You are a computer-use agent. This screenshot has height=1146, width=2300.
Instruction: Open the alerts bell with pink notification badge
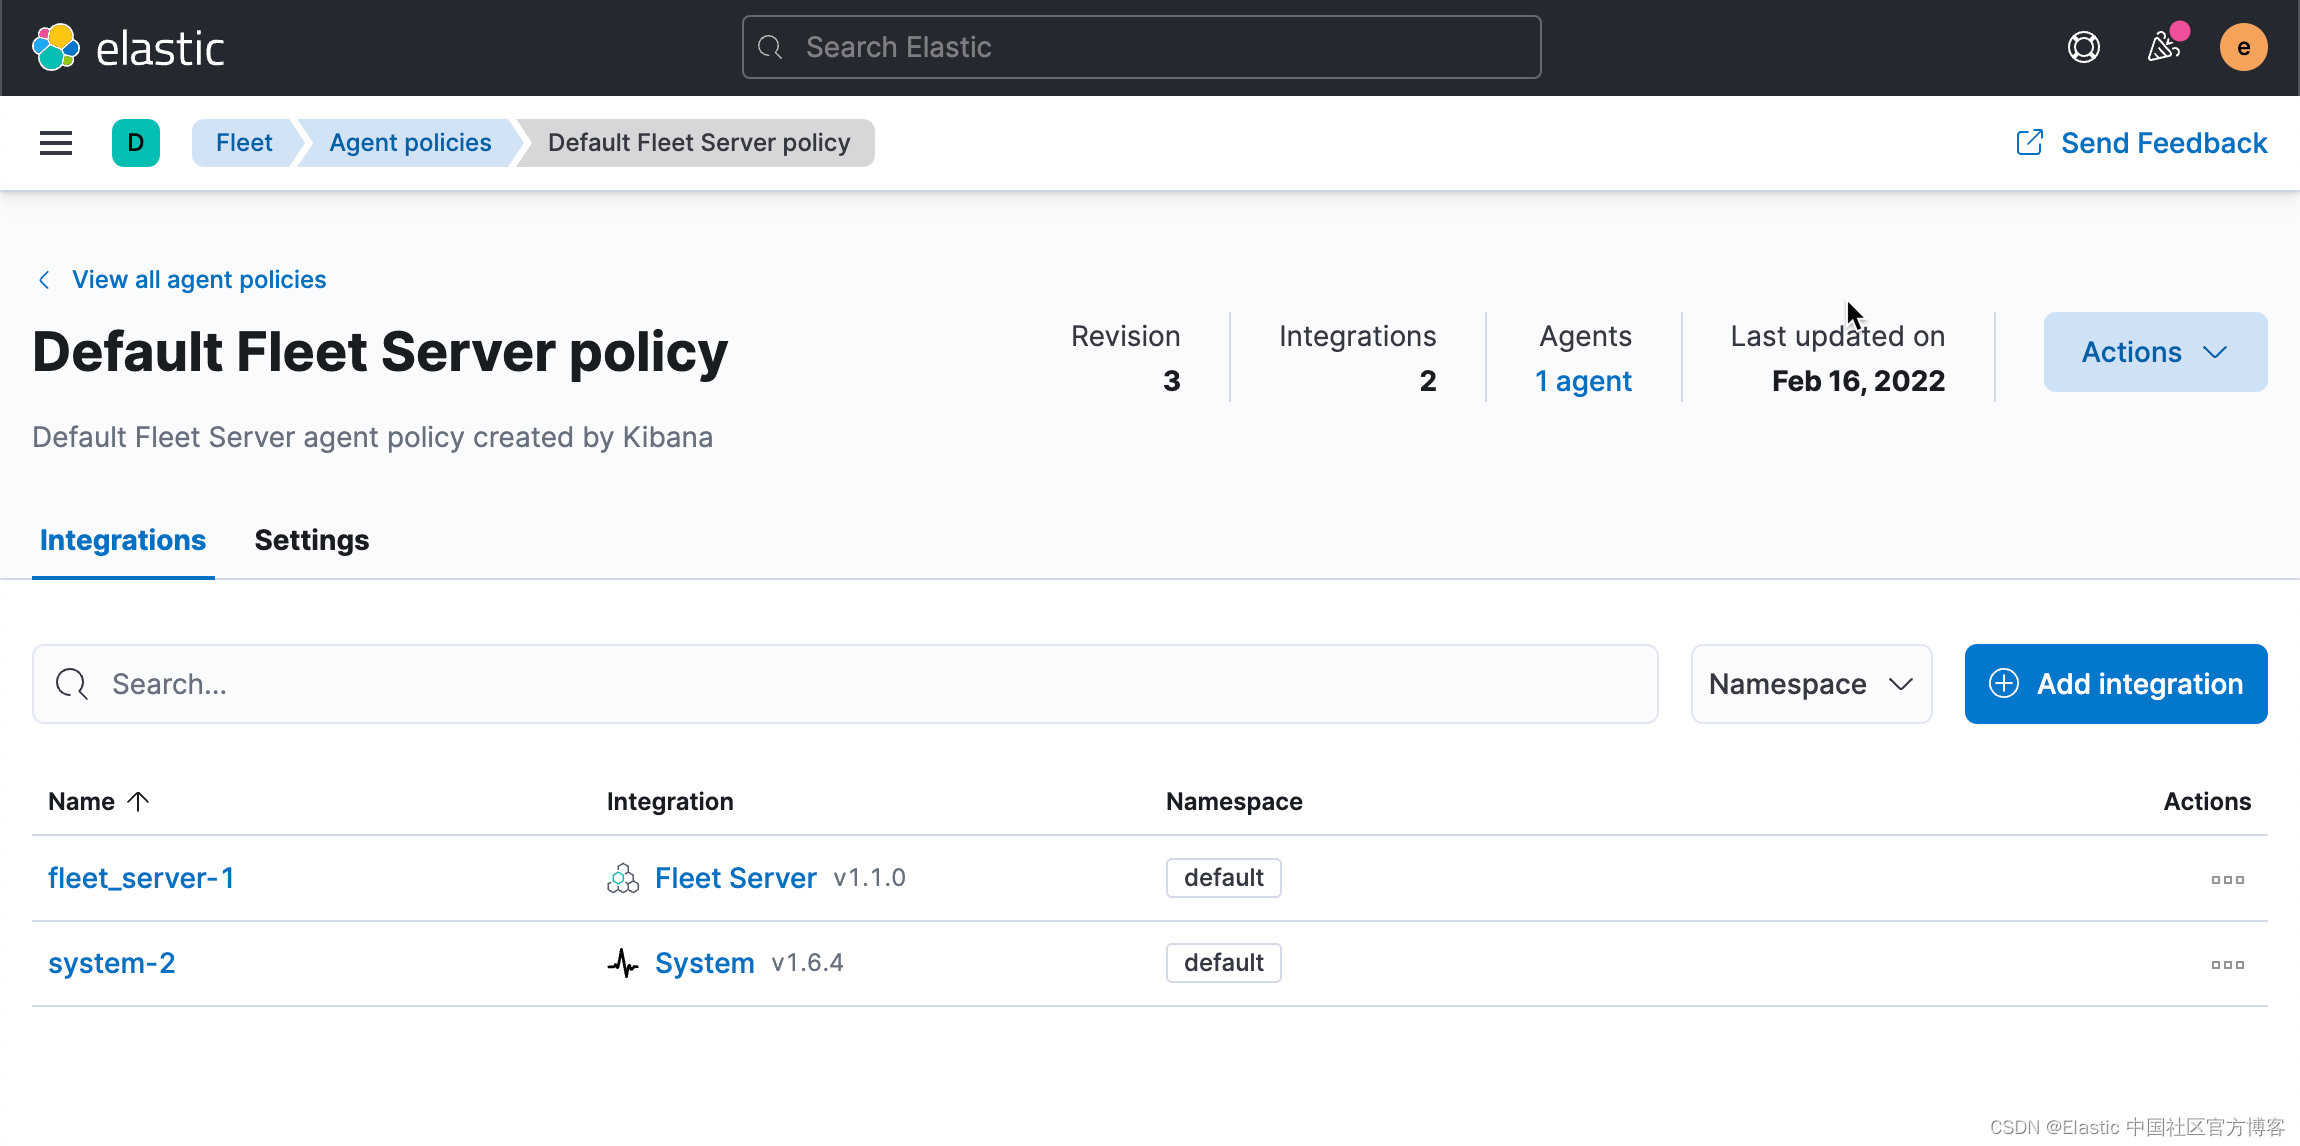(x=2163, y=46)
